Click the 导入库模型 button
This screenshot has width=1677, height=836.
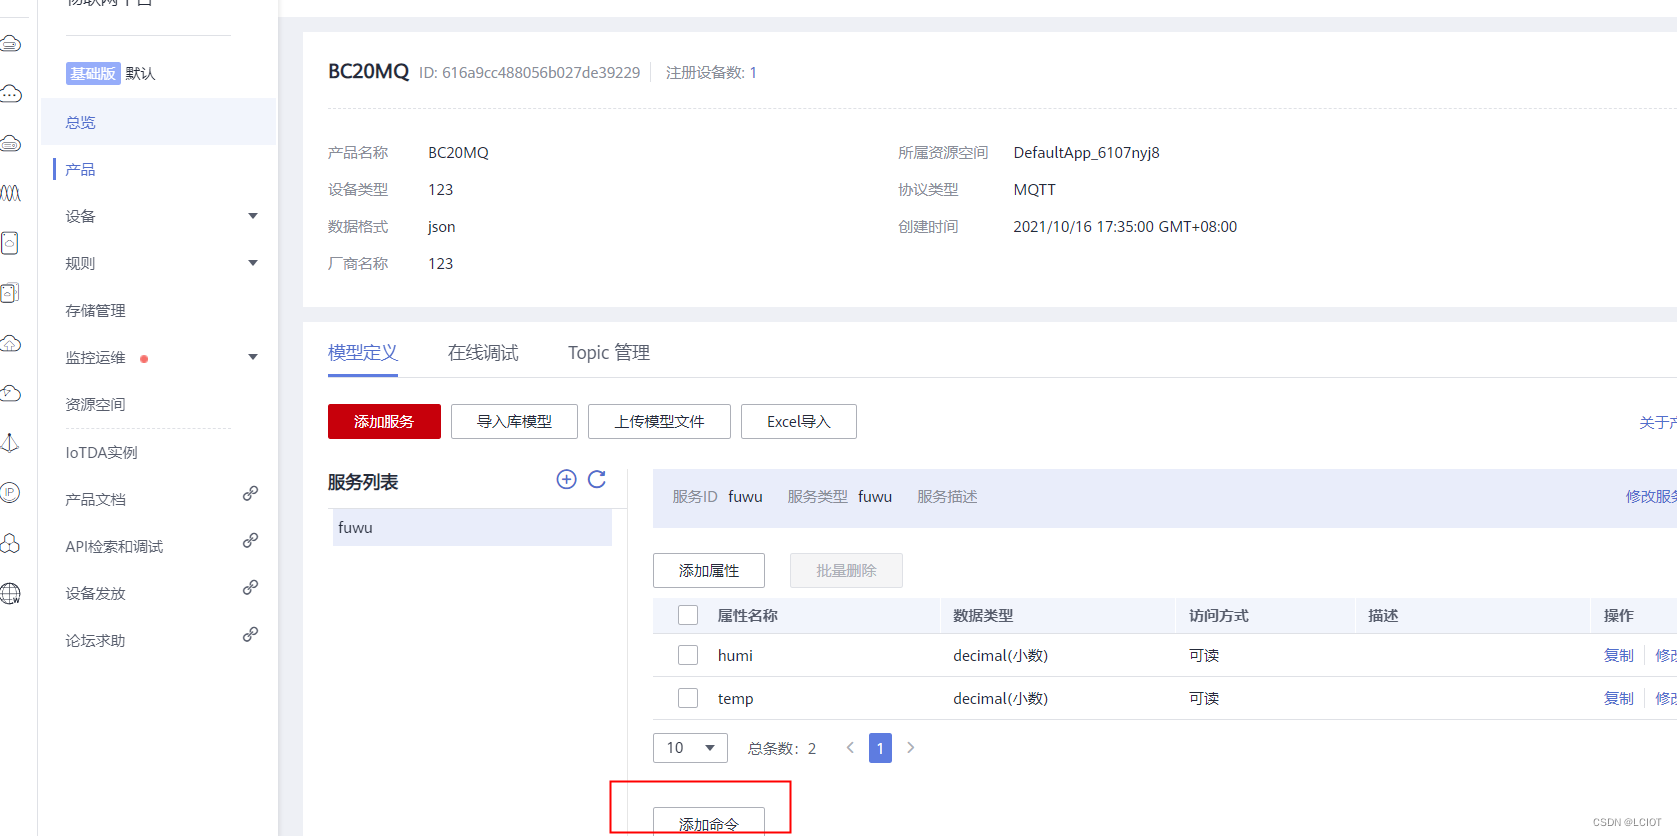coord(514,421)
